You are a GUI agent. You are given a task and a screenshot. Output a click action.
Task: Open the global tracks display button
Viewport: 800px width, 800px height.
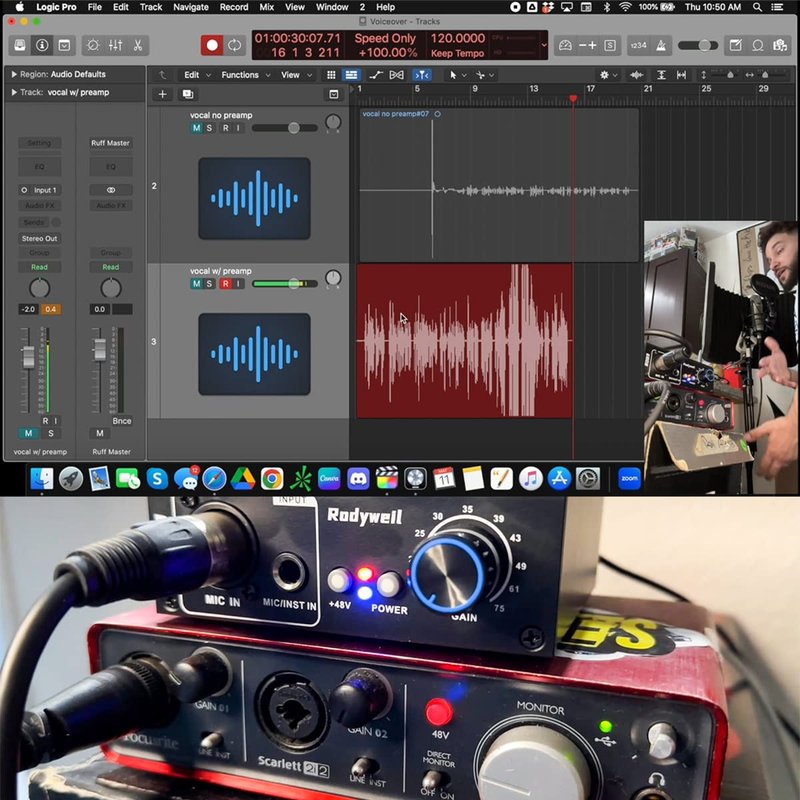coord(333,94)
